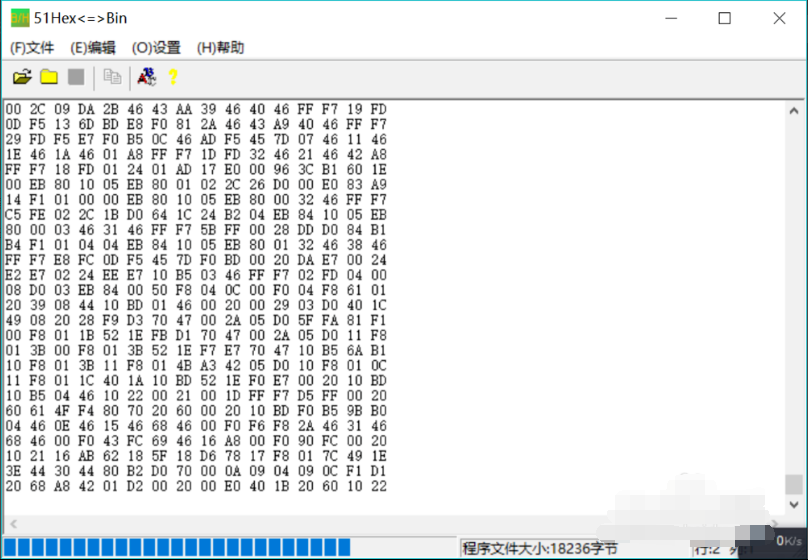Click the horizontal scrollbar left arrow
This screenshot has height=560, width=808.
[14, 524]
